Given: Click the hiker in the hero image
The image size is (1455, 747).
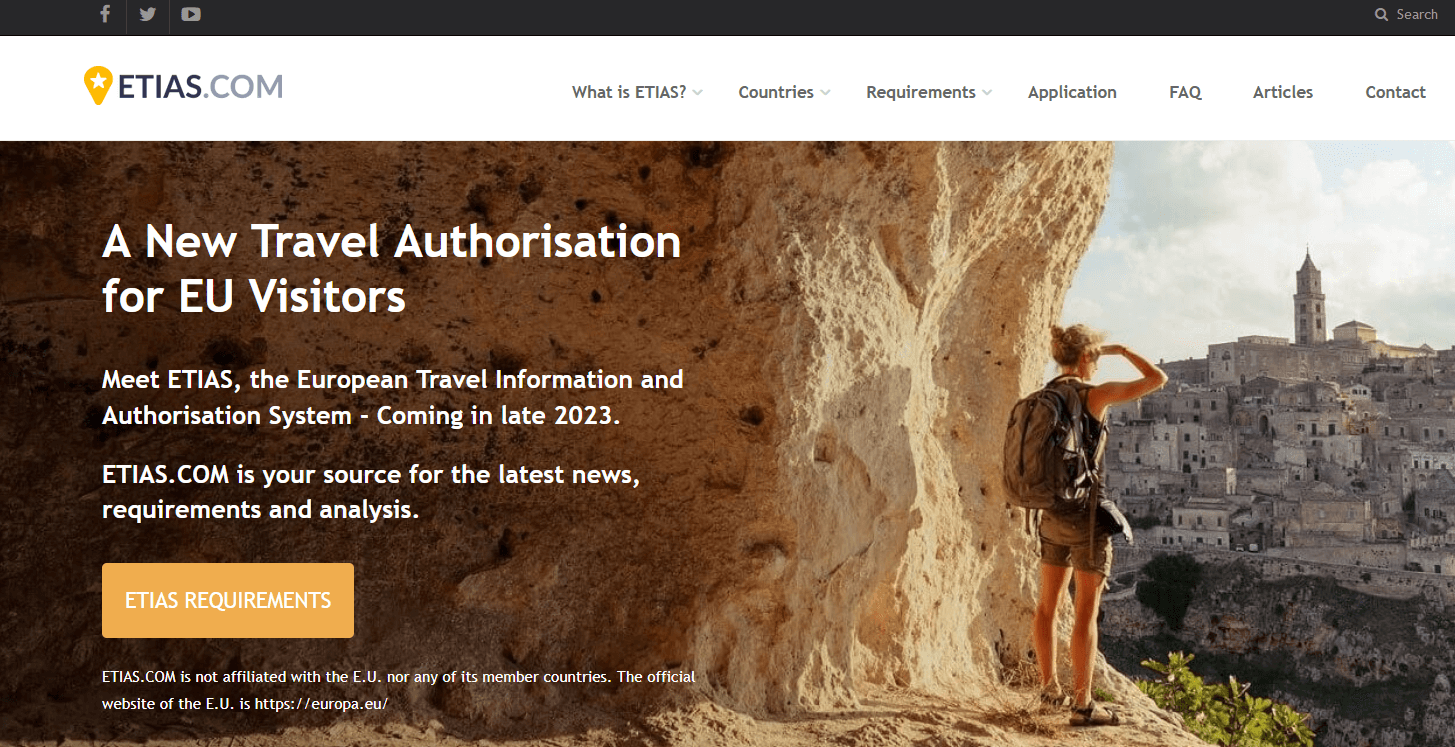Looking at the screenshot, I should point(1083,520).
